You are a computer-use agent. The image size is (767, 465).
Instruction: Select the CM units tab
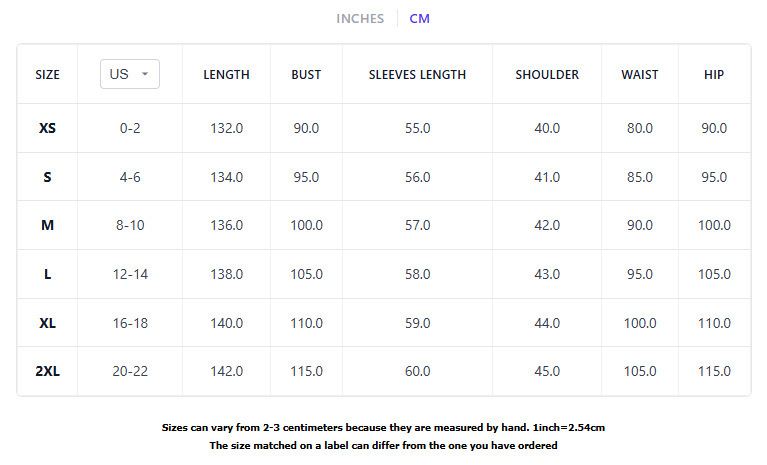419,19
